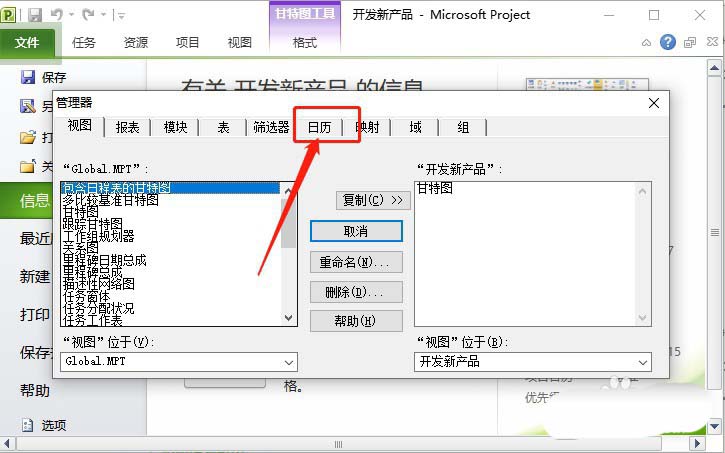Click the 选项 item in backstage menu
The height and width of the screenshot is (453, 725).
pyautogui.click(x=43, y=425)
